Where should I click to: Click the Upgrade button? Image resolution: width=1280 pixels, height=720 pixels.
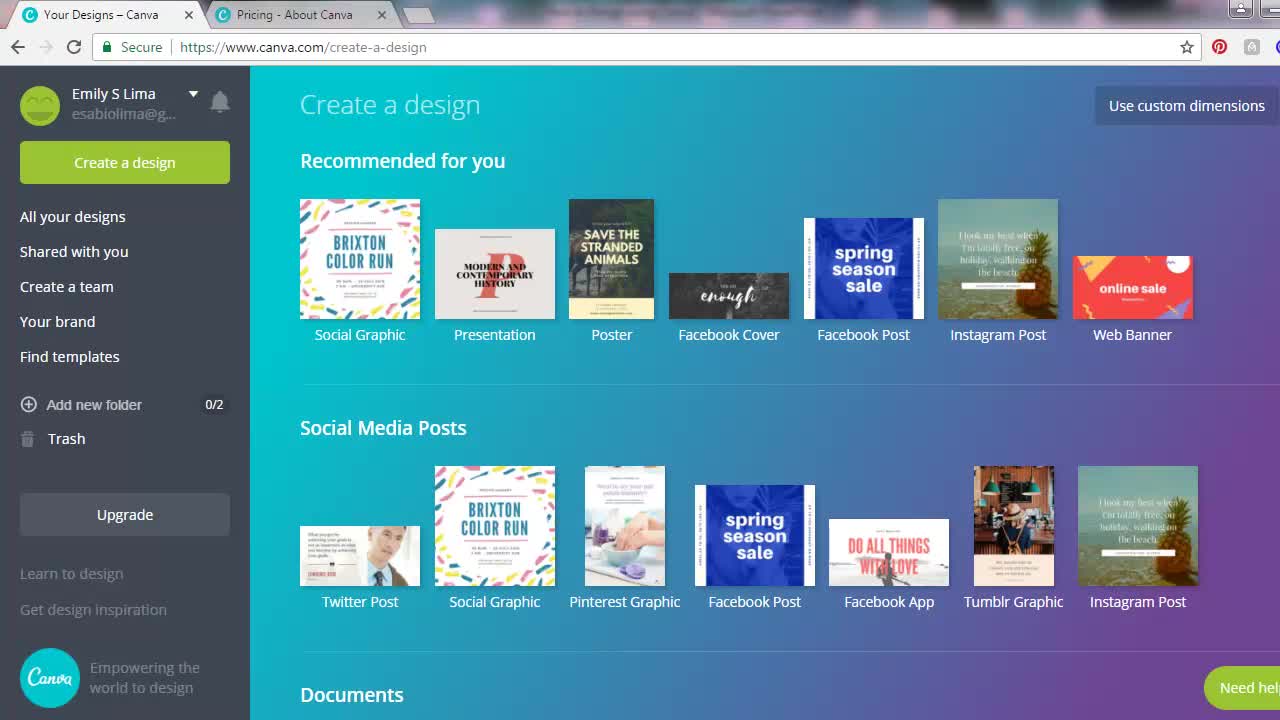click(x=125, y=515)
